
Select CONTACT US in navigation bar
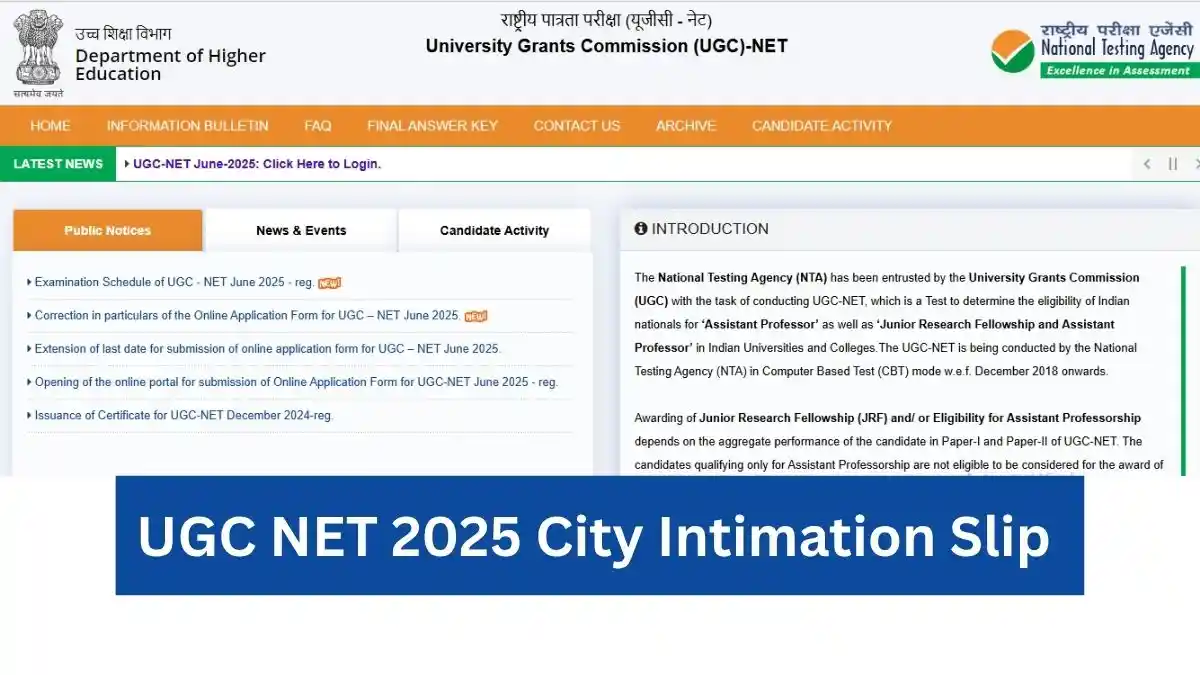pos(577,126)
